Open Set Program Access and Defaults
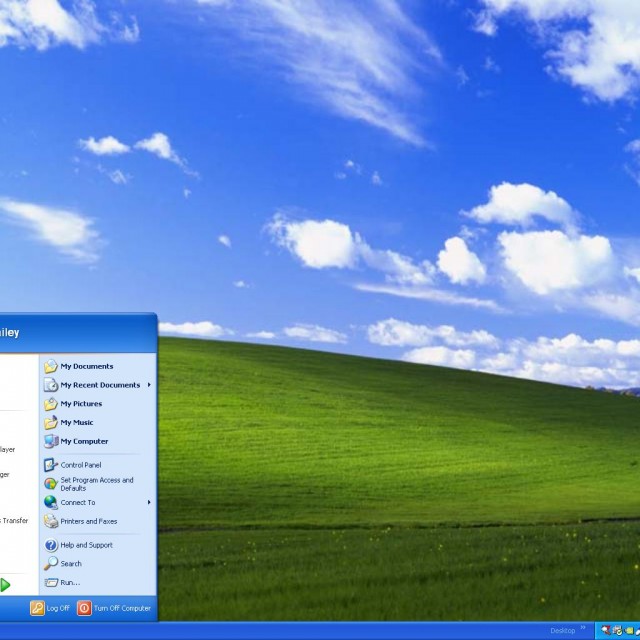This screenshot has width=640, height=640. 95,484
